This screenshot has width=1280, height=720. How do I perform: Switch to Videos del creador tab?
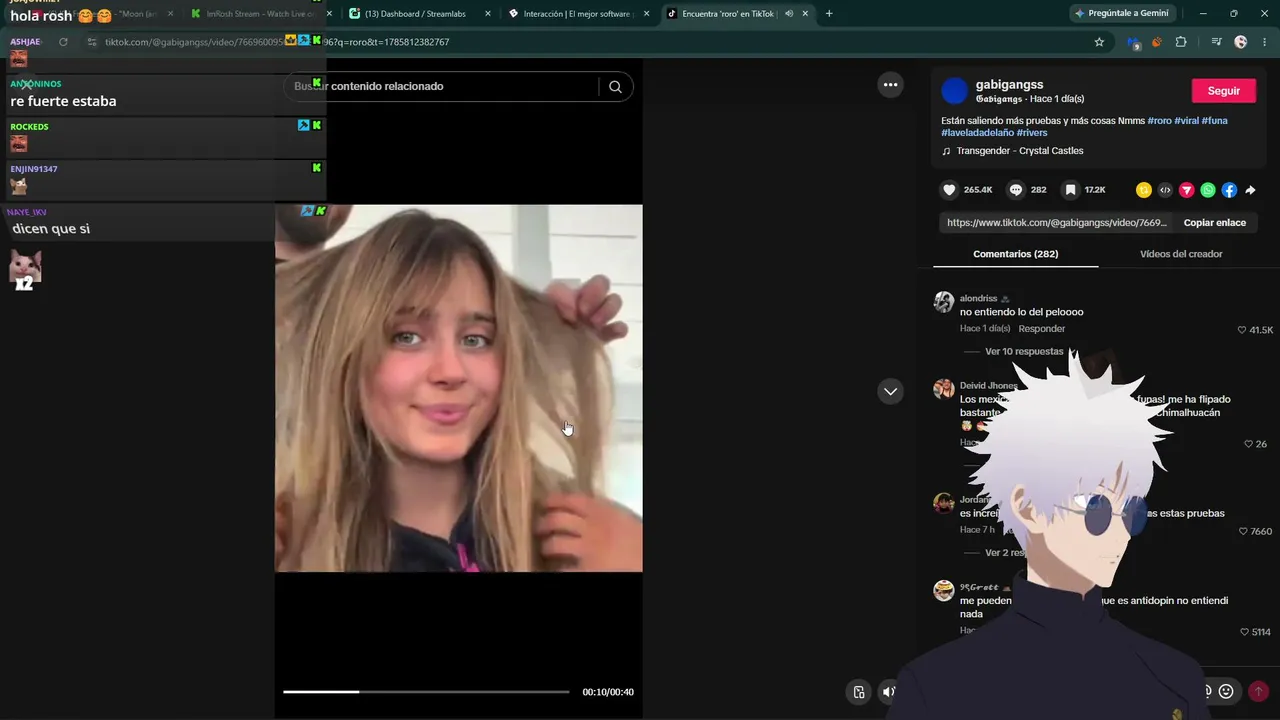coord(1181,254)
